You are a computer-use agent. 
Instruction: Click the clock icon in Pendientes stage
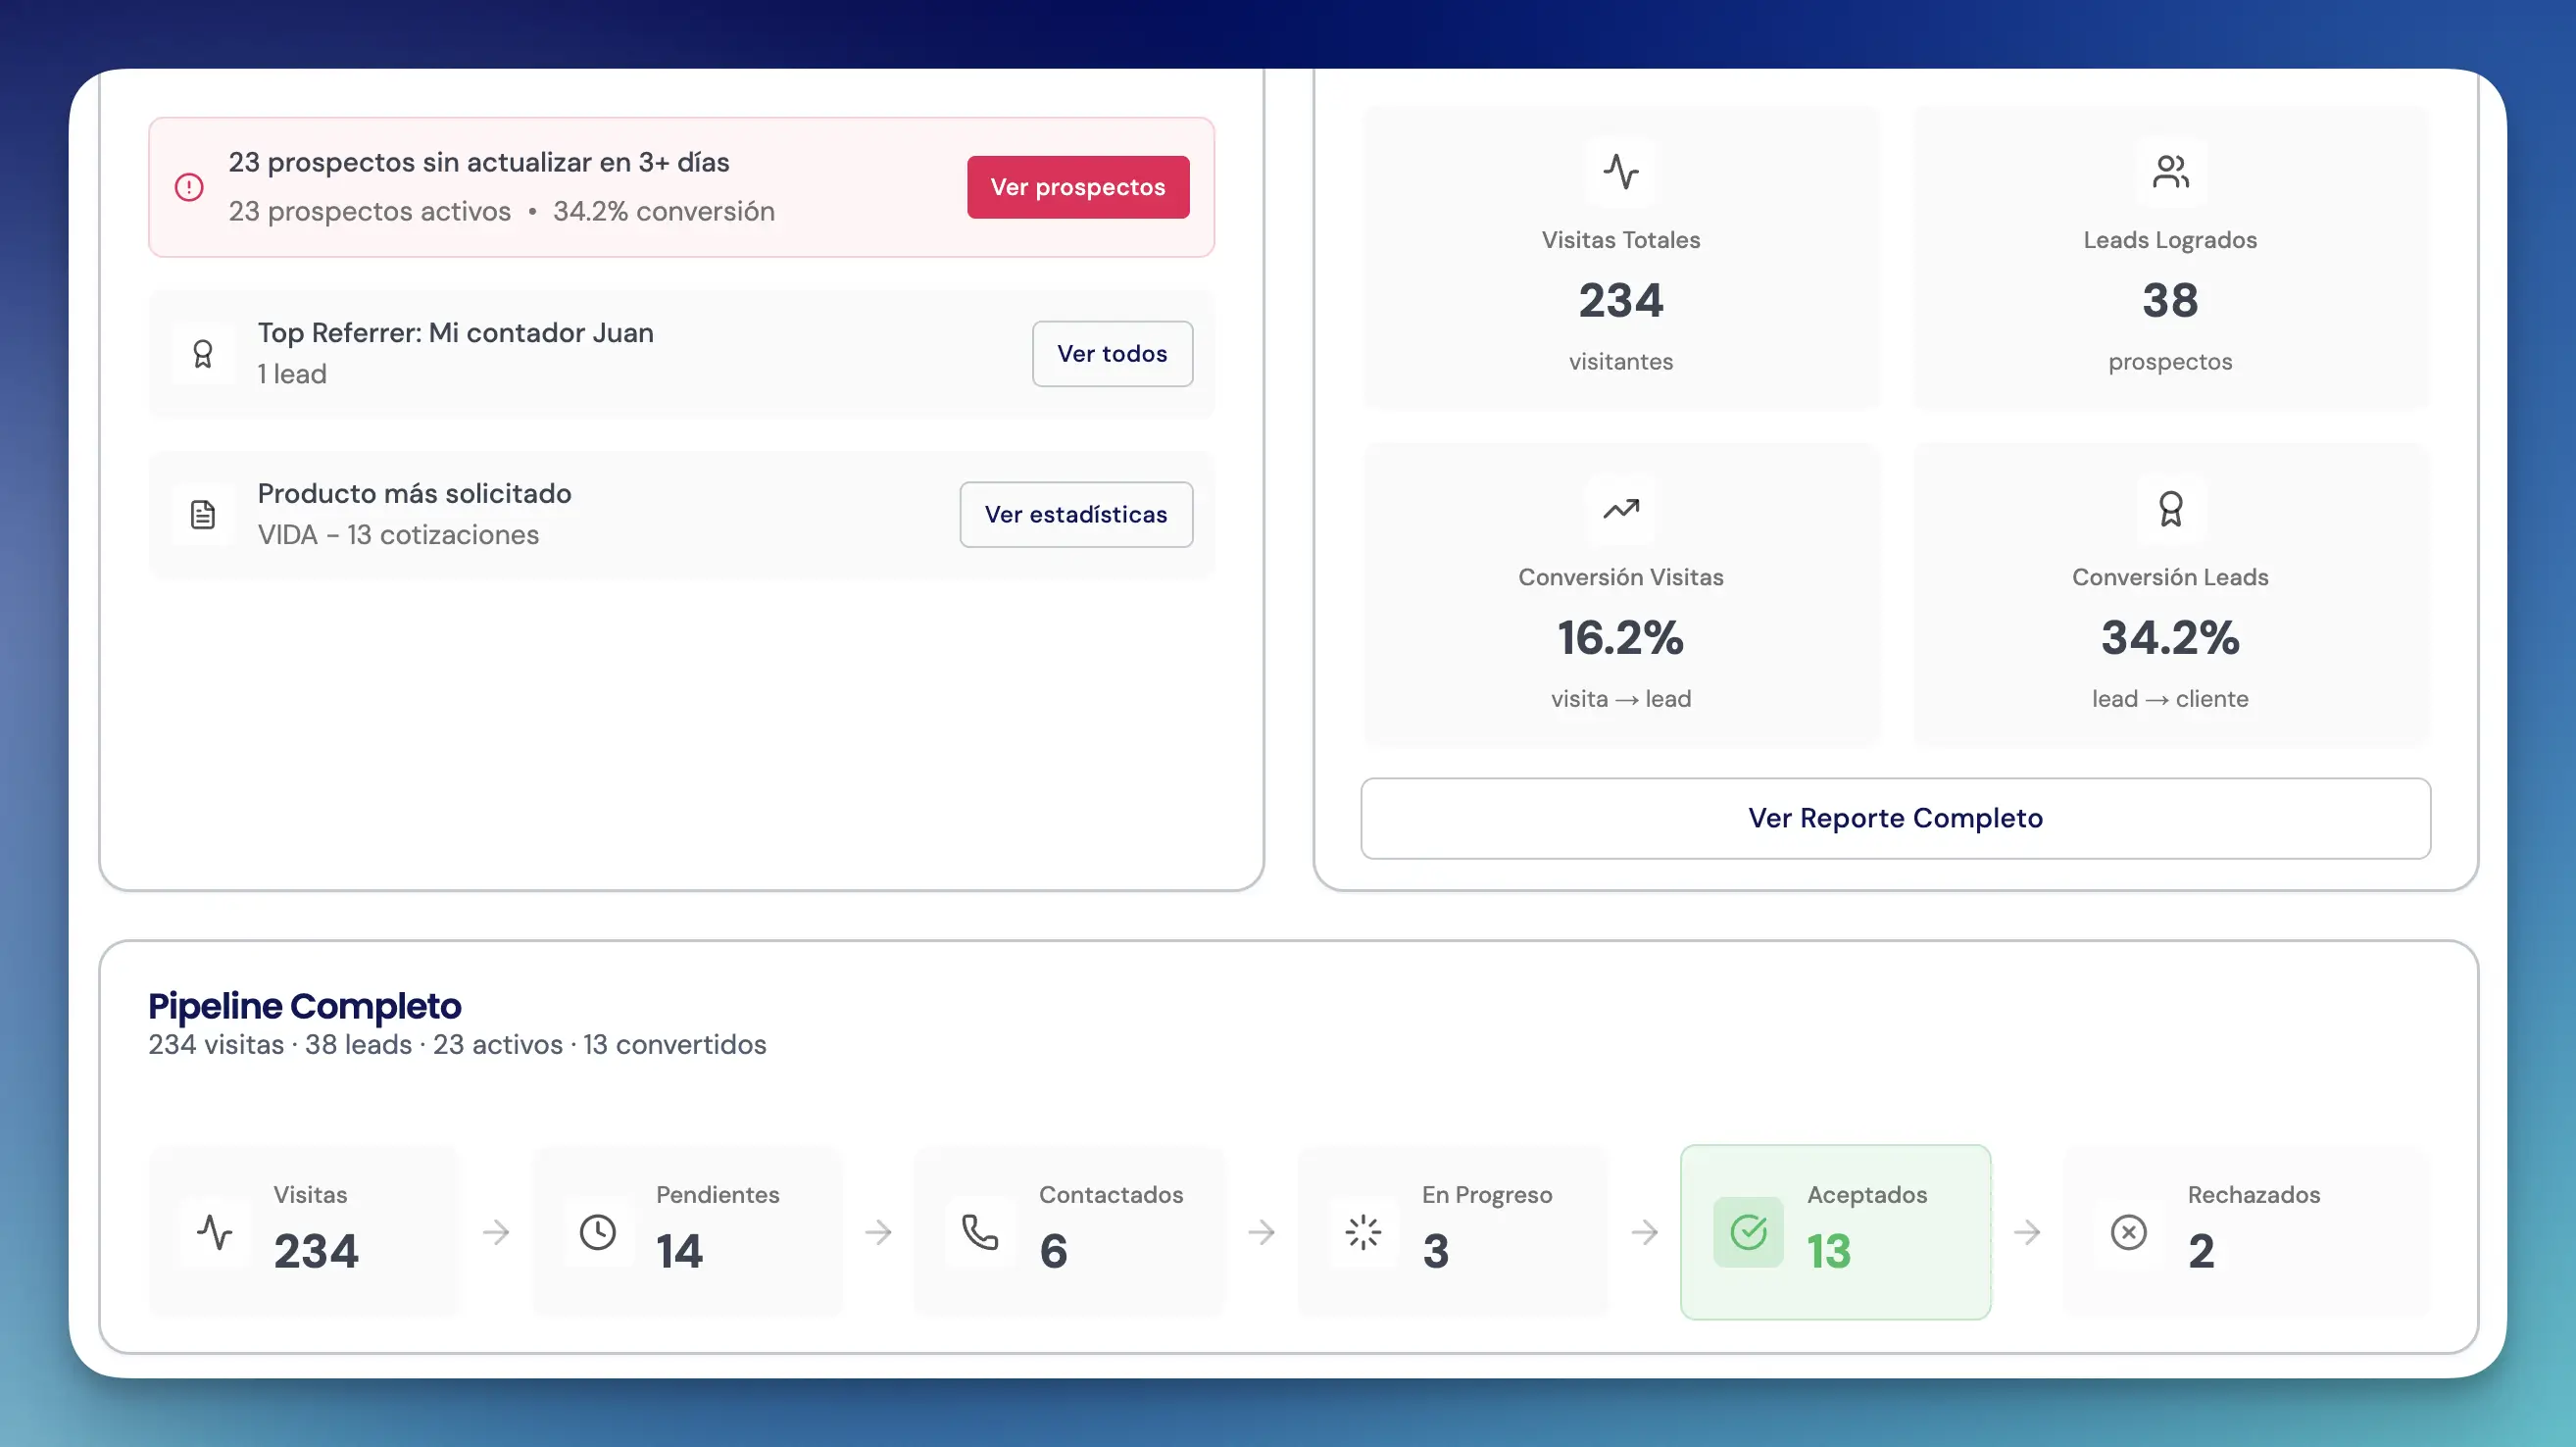click(x=598, y=1232)
